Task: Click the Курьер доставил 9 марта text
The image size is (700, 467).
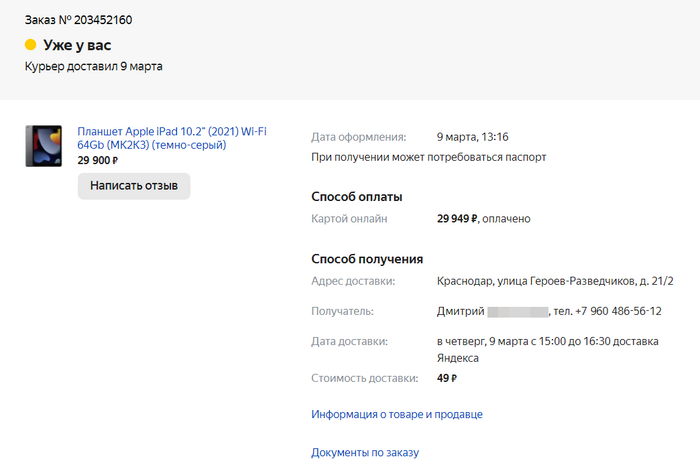Action: click(x=93, y=66)
